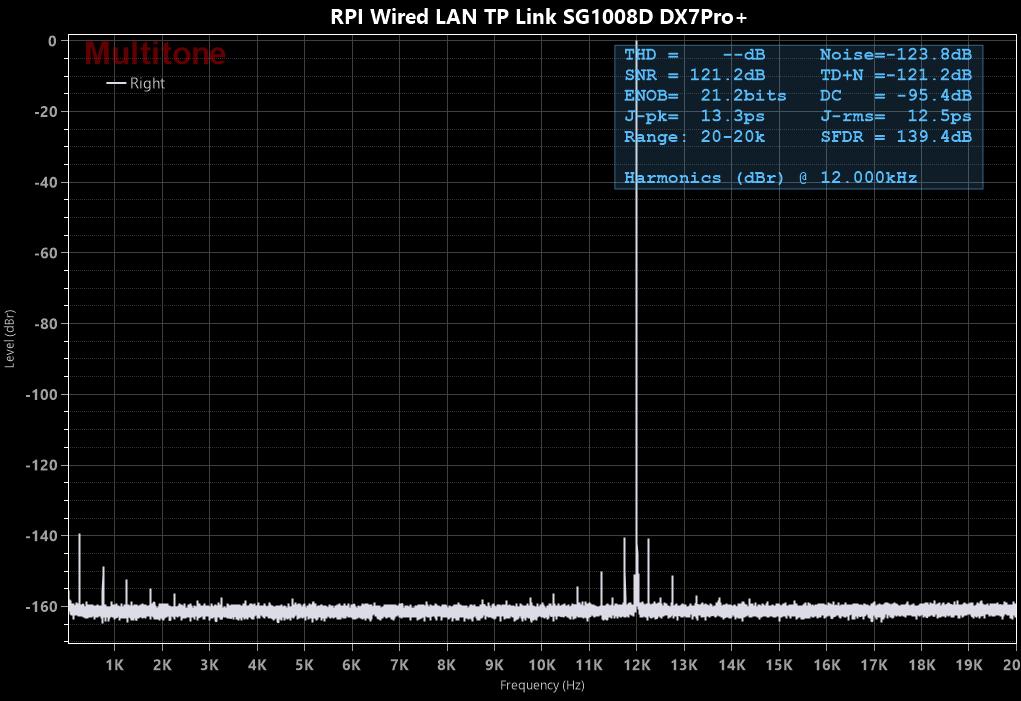The width and height of the screenshot is (1021, 701).
Task: Click the 12K tick on frequency axis
Action: pyautogui.click(x=637, y=665)
